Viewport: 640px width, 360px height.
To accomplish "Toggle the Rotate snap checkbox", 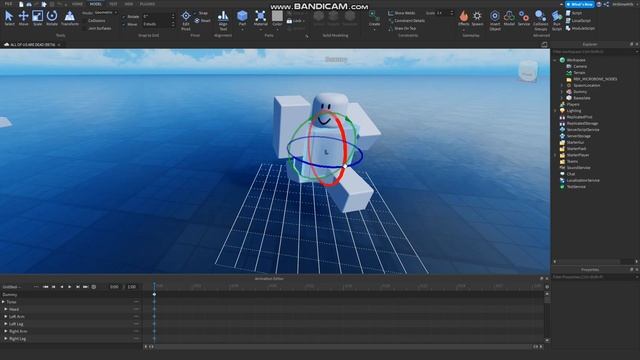I will click(124, 17).
